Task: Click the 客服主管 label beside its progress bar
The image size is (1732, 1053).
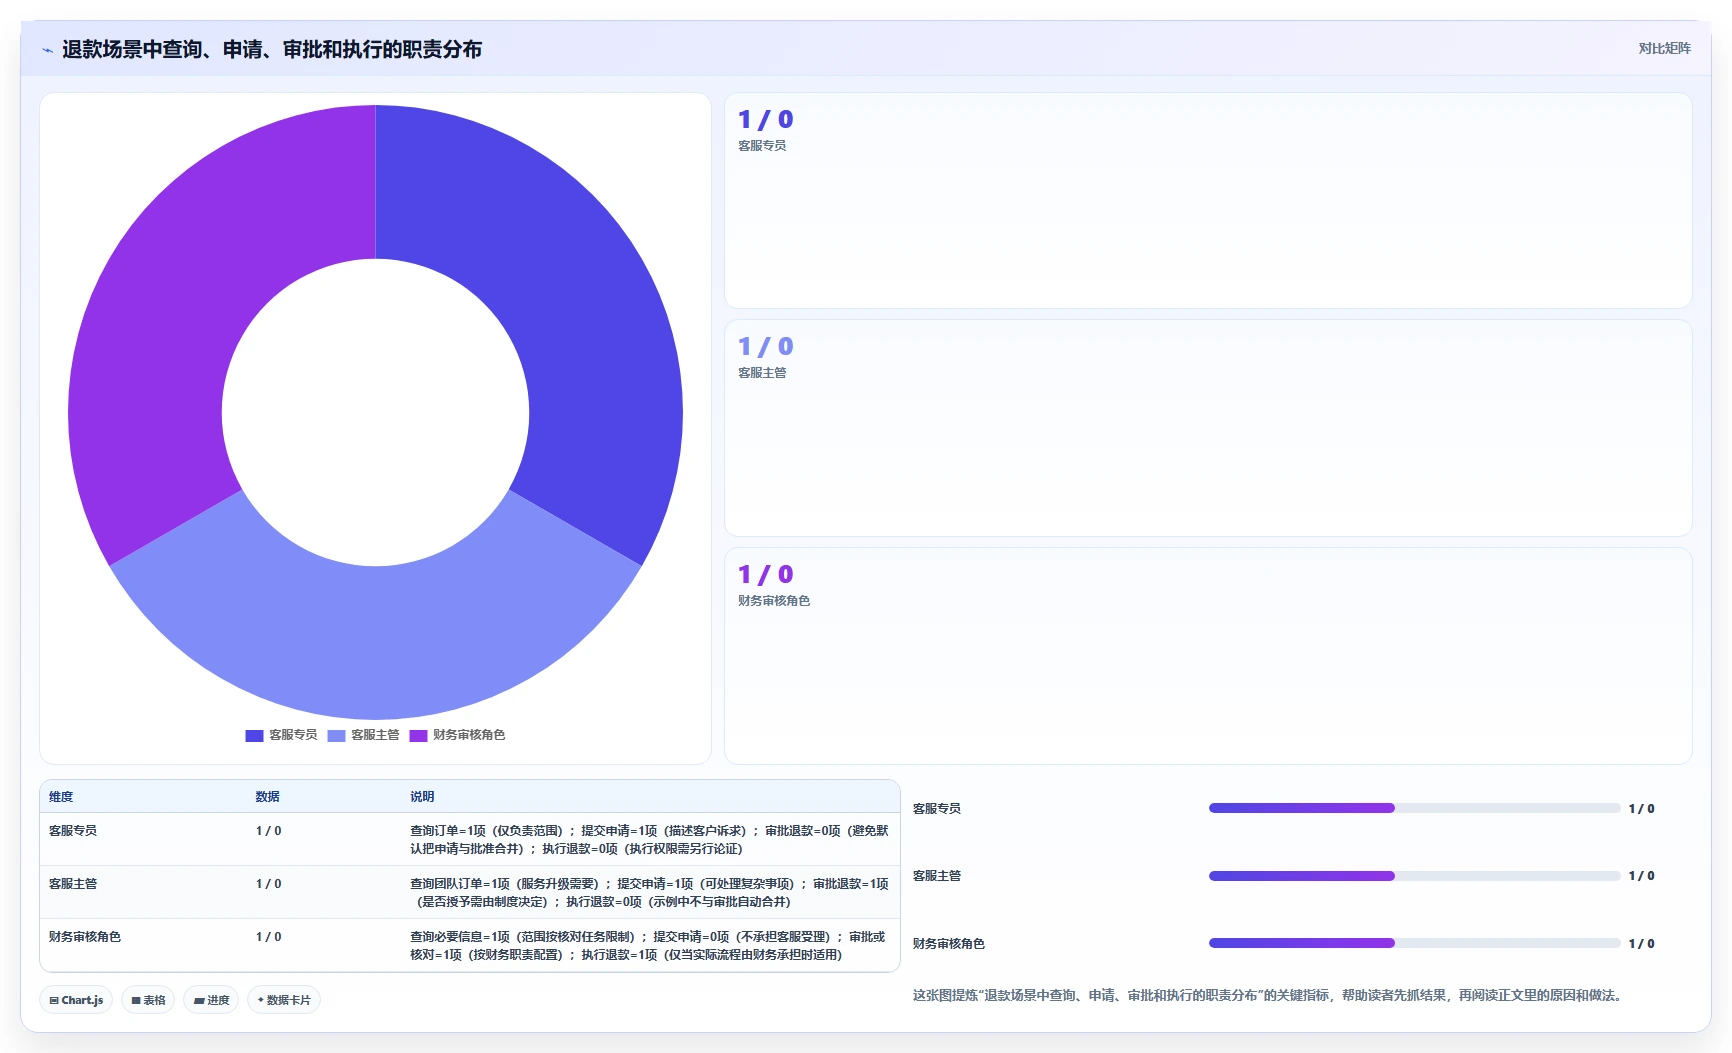Action: [x=937, y=876]
